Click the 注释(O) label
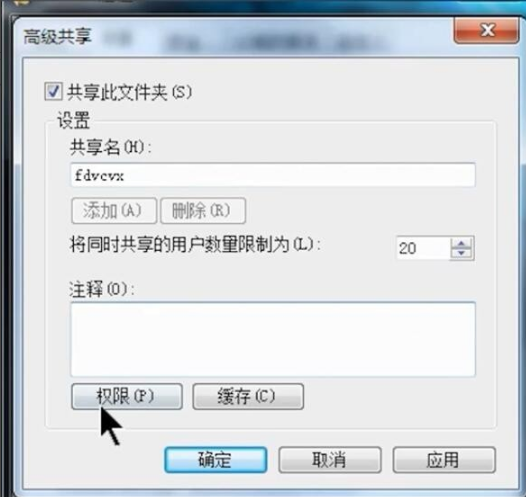Image resolution: width=526 pixels, height=497 pixels. pyautogui.click(x=101, y=289)
